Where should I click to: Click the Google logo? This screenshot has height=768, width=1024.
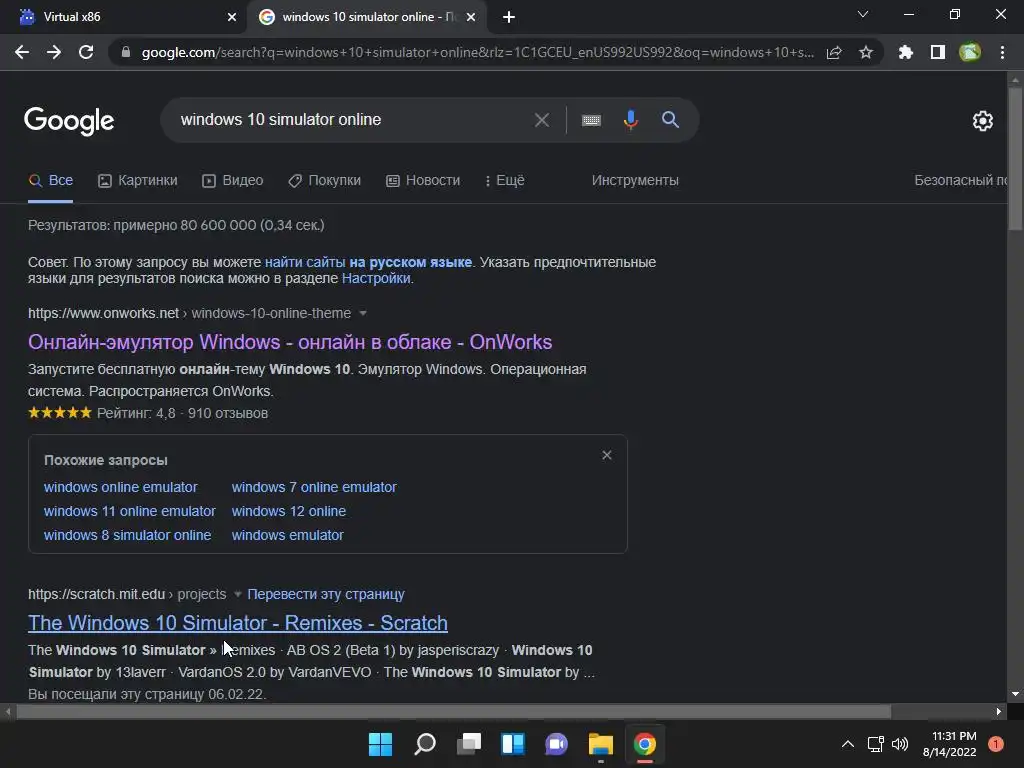pyautogui.click(x=69, y=121)
